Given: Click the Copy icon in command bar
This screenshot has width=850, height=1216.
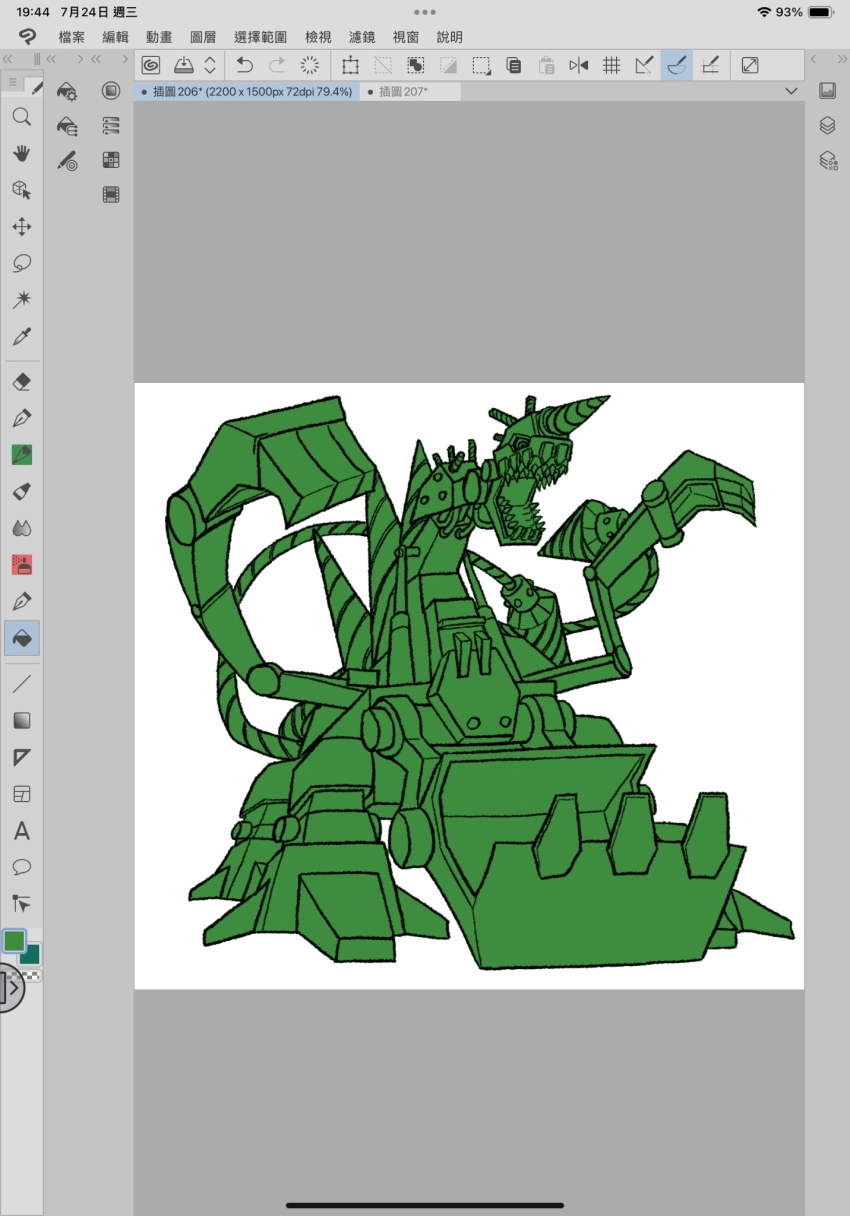Looking at the screenshot, I should pyautogui.click(x=513, y=65).
